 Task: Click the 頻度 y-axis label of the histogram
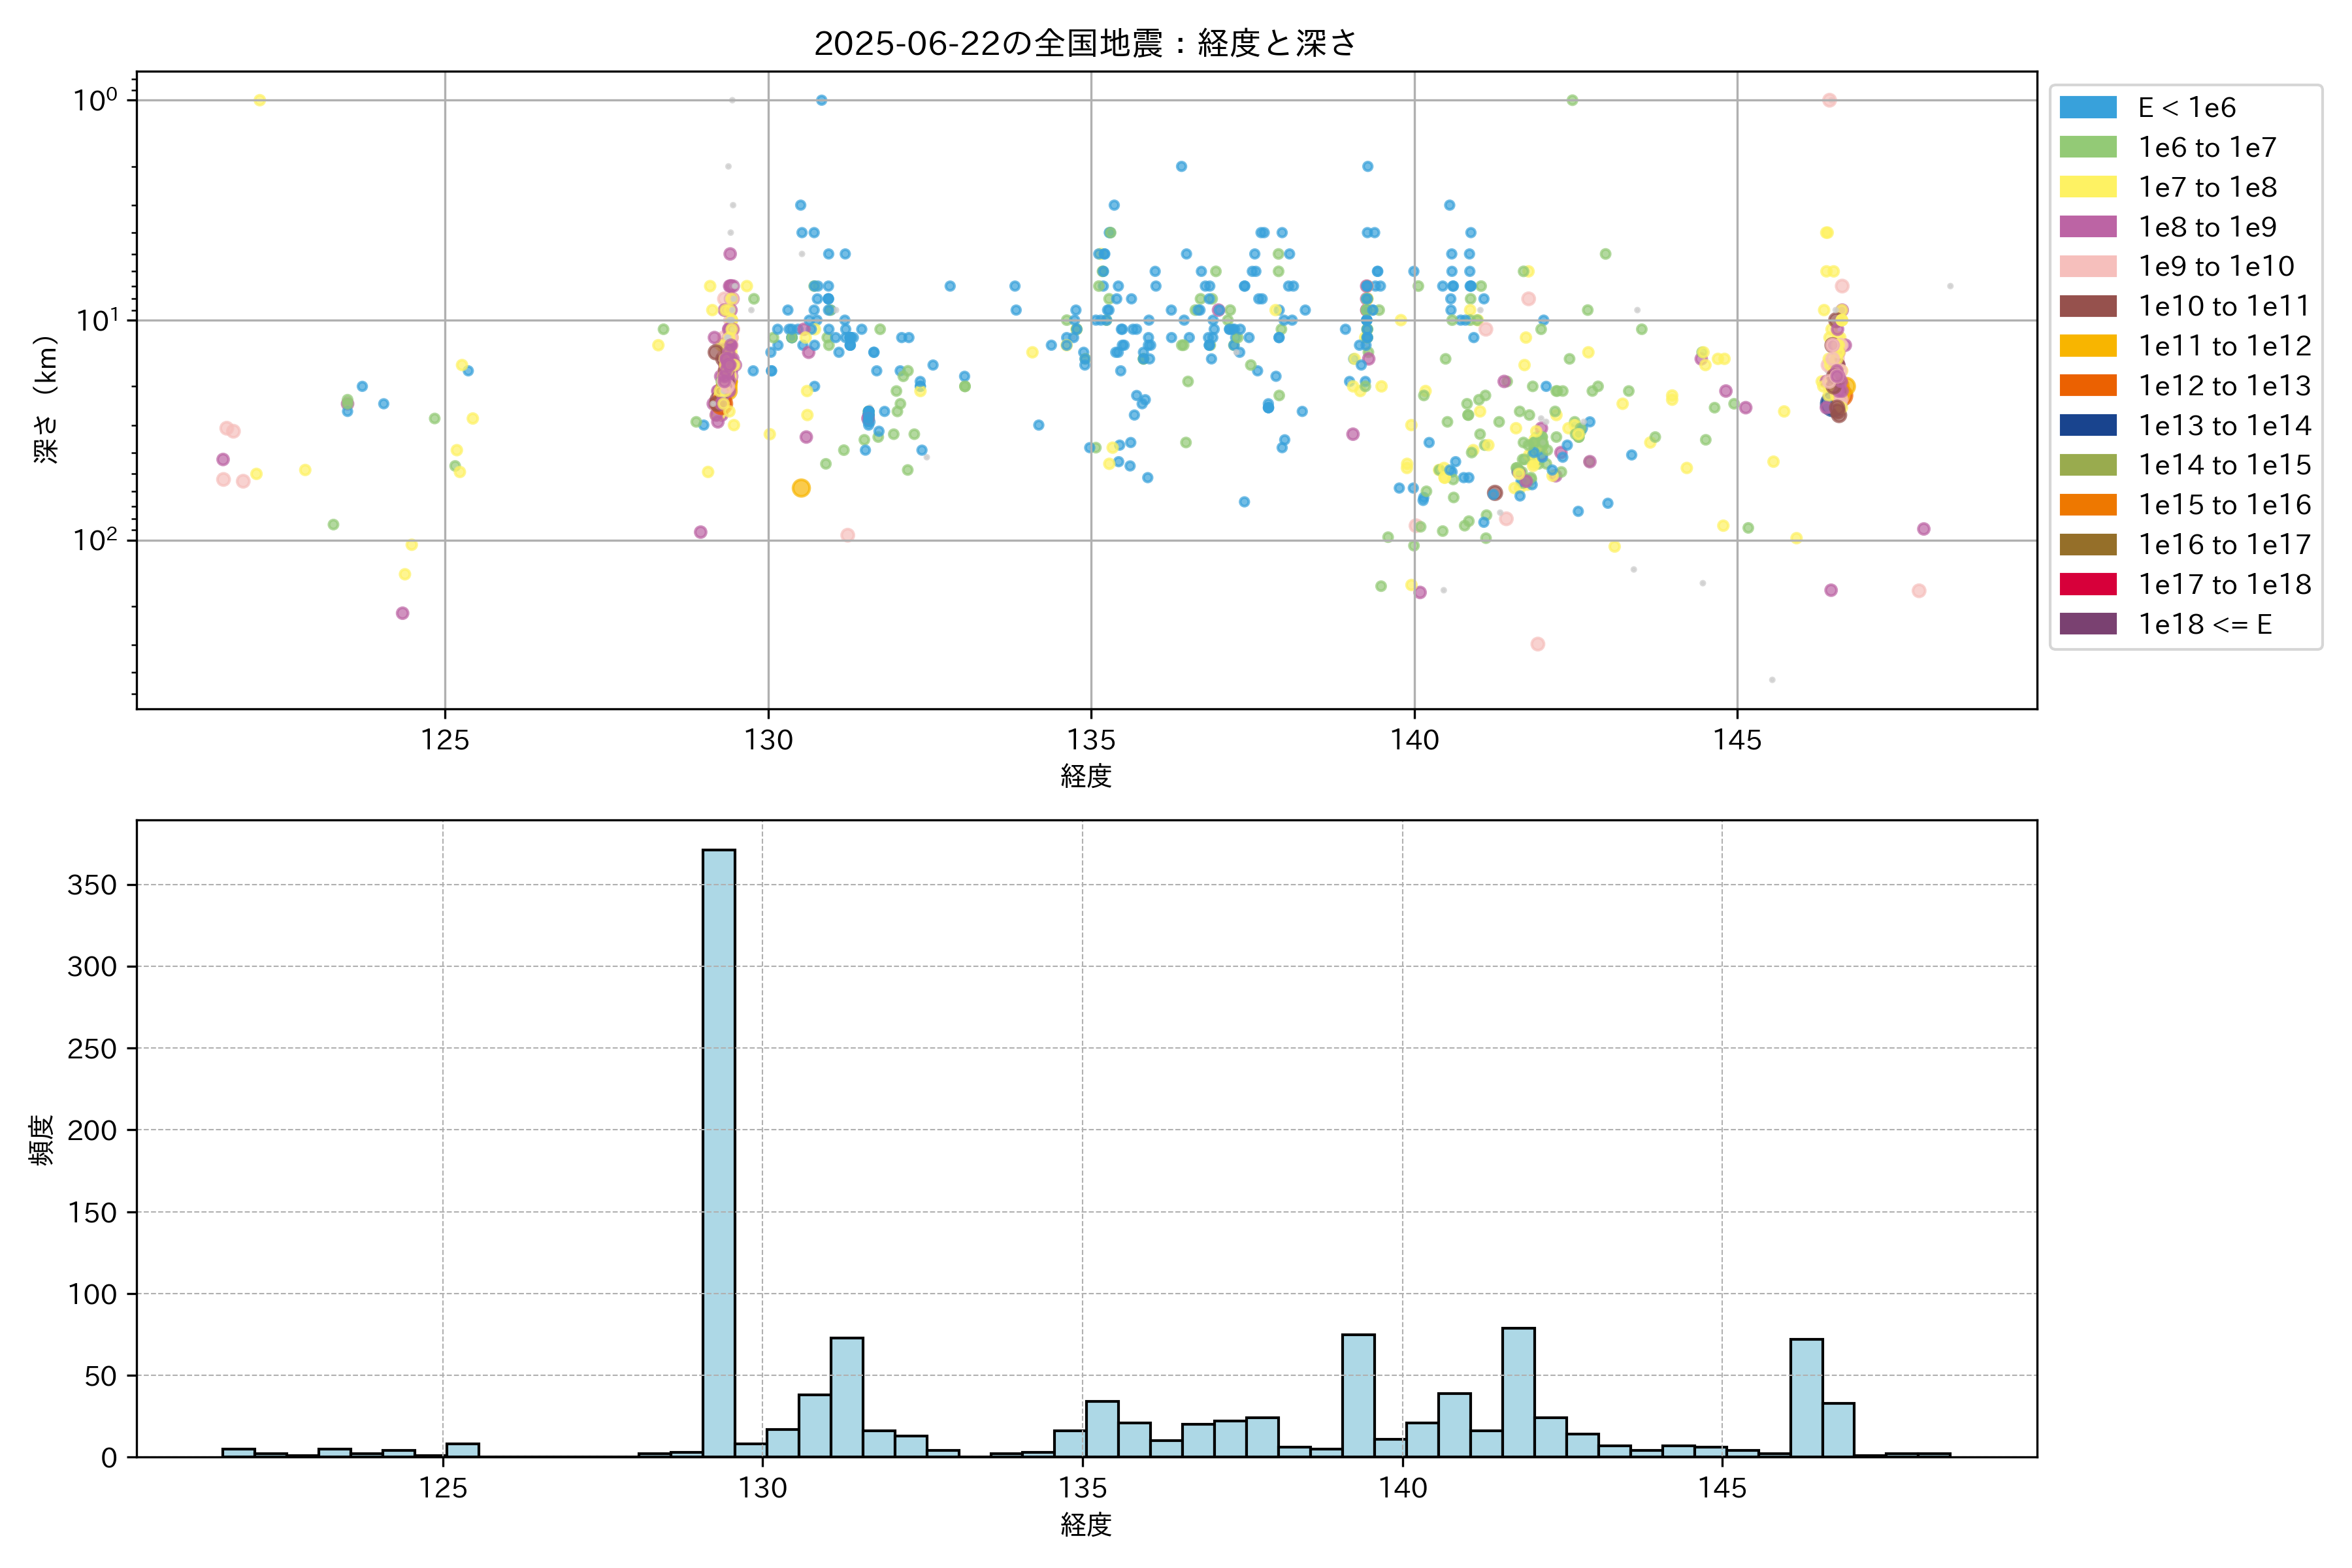click(x=41, y=1140)
